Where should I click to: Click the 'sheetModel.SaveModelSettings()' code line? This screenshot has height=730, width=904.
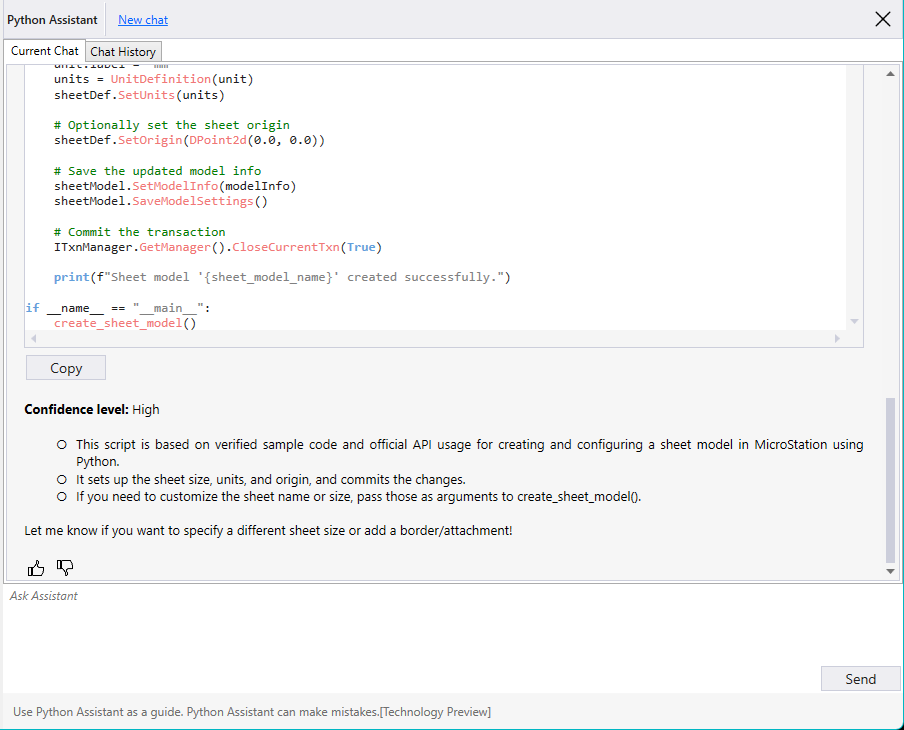(x=161, y=201)
